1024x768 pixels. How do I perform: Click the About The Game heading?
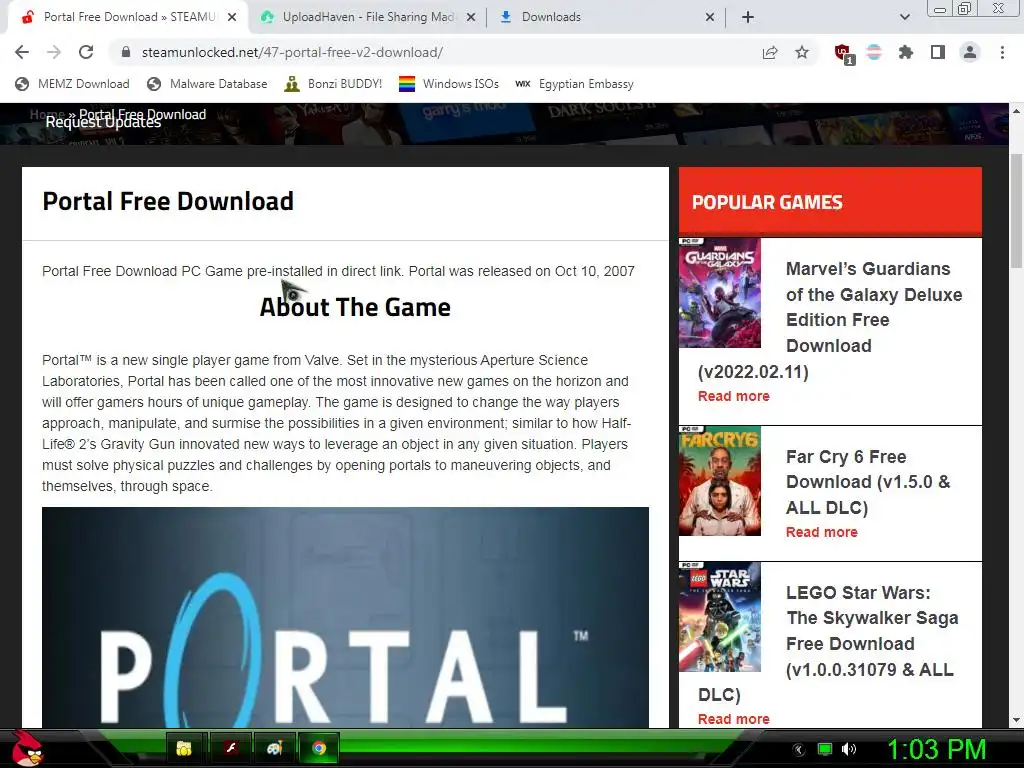355,308
